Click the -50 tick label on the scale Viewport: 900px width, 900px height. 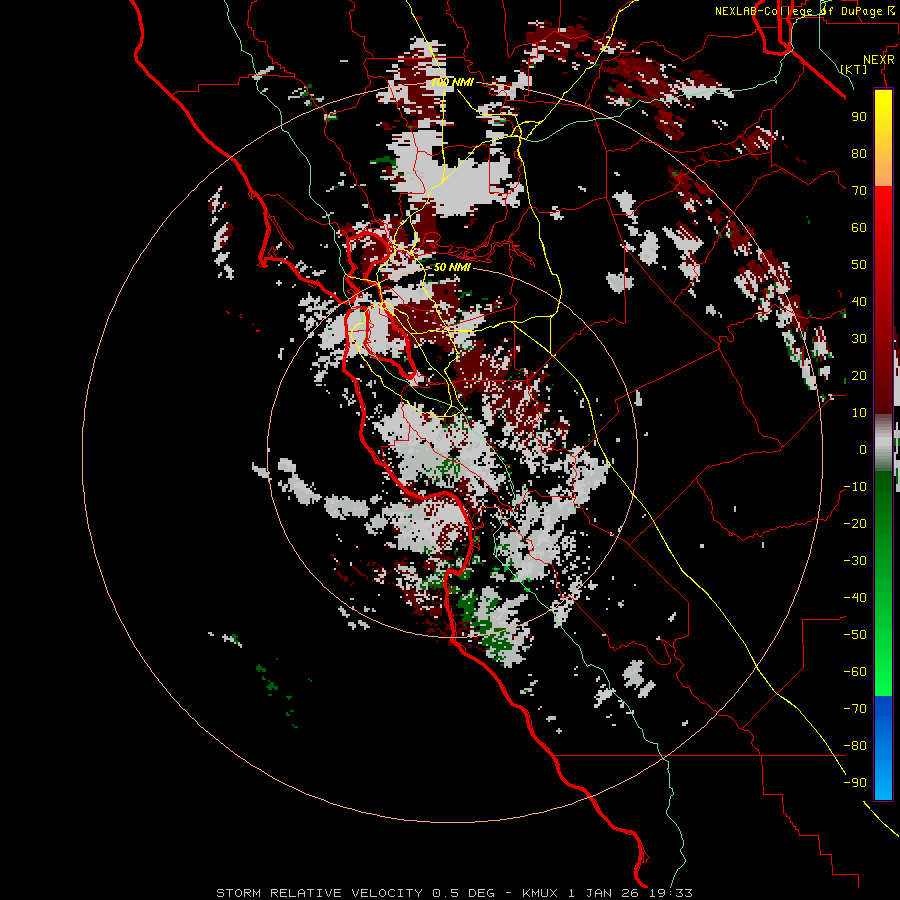(855, 635)
